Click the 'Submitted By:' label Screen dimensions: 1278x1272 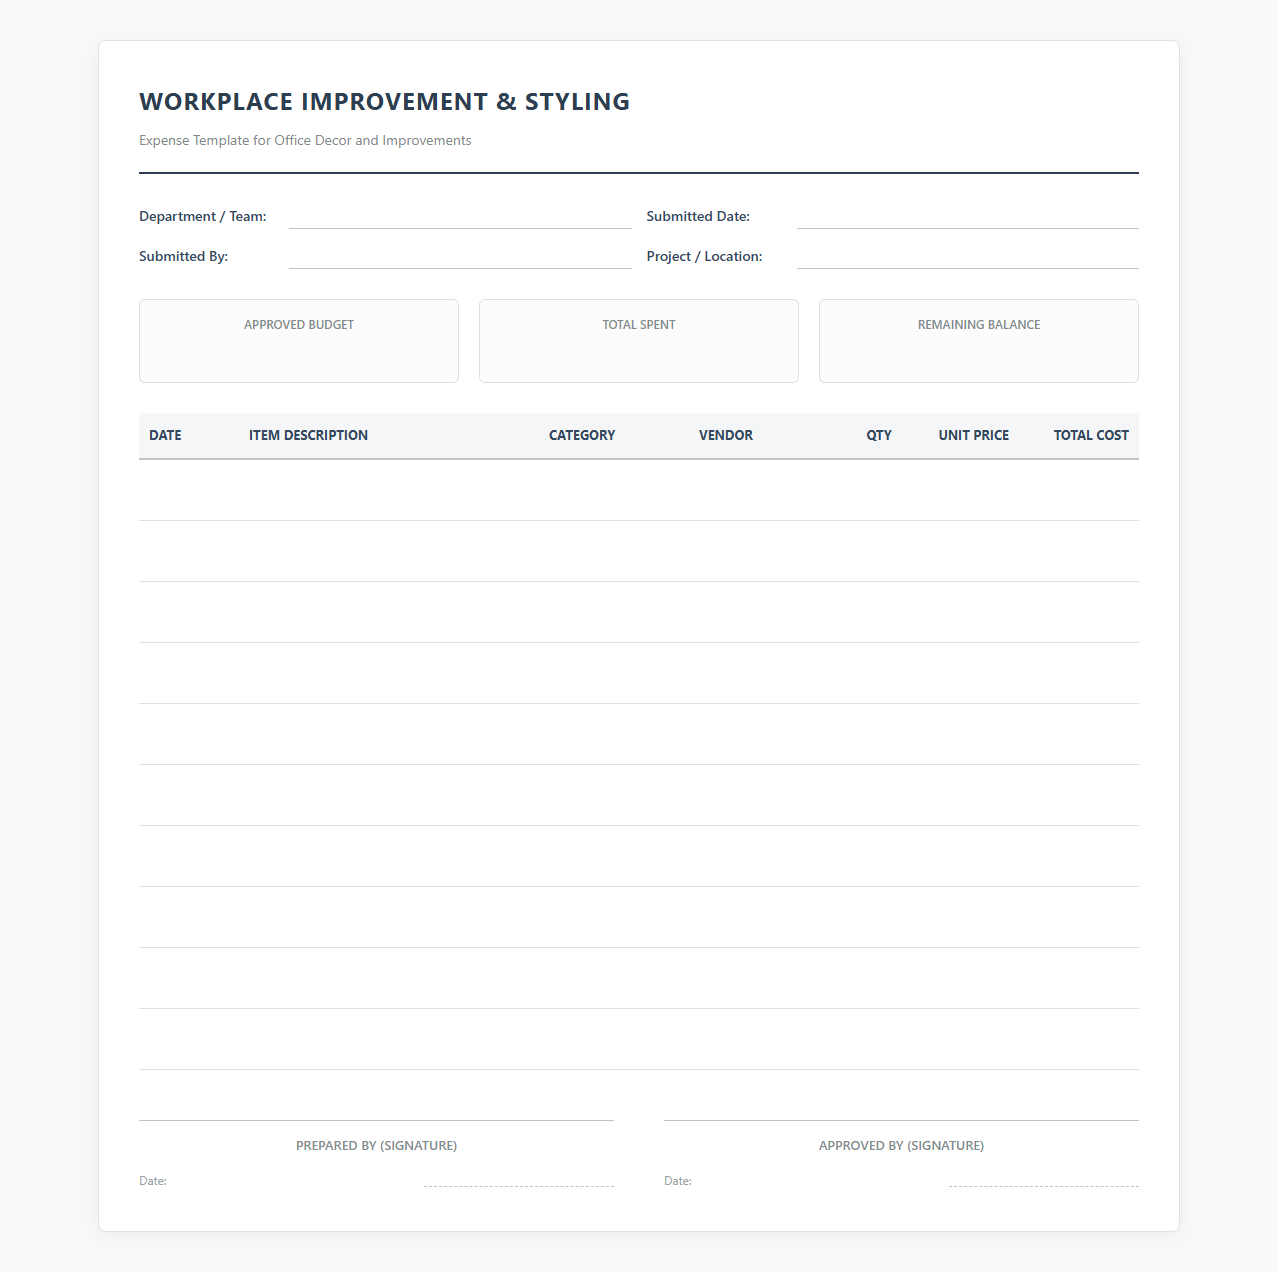point(184,257)
